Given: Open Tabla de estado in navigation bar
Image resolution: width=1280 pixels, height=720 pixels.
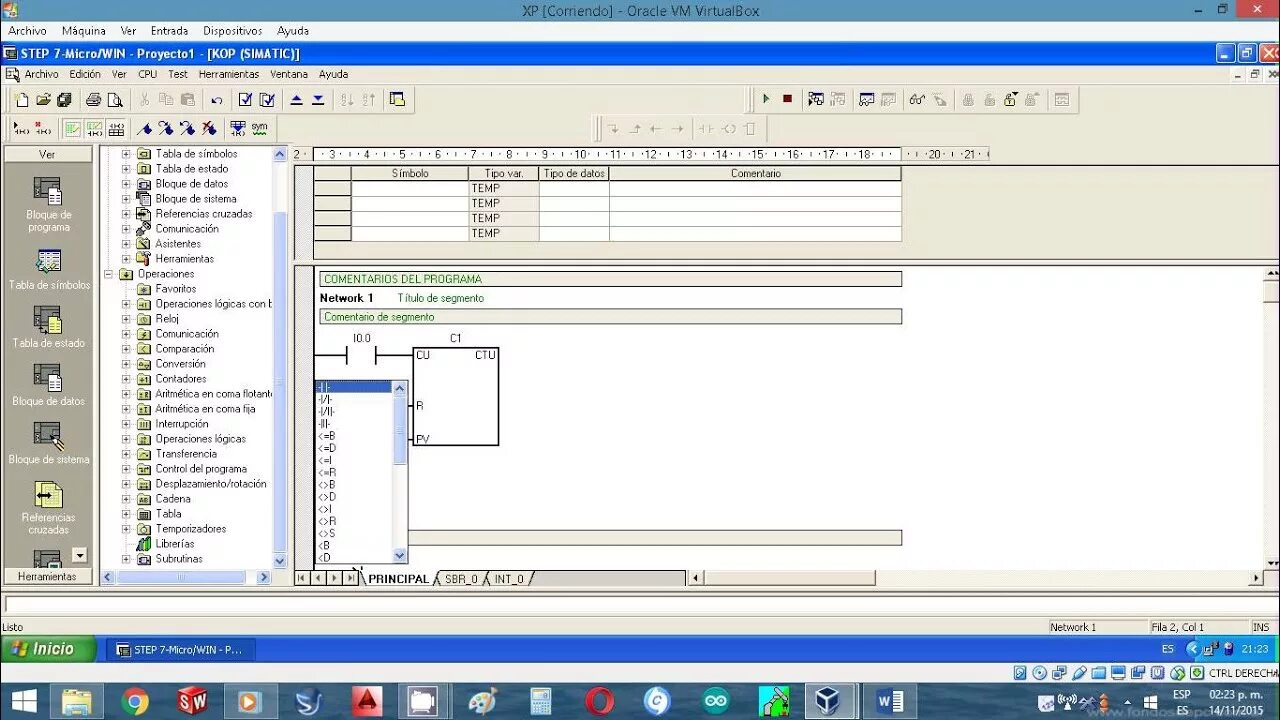Looking at the screenshot, I should click(x=48, y=328).
